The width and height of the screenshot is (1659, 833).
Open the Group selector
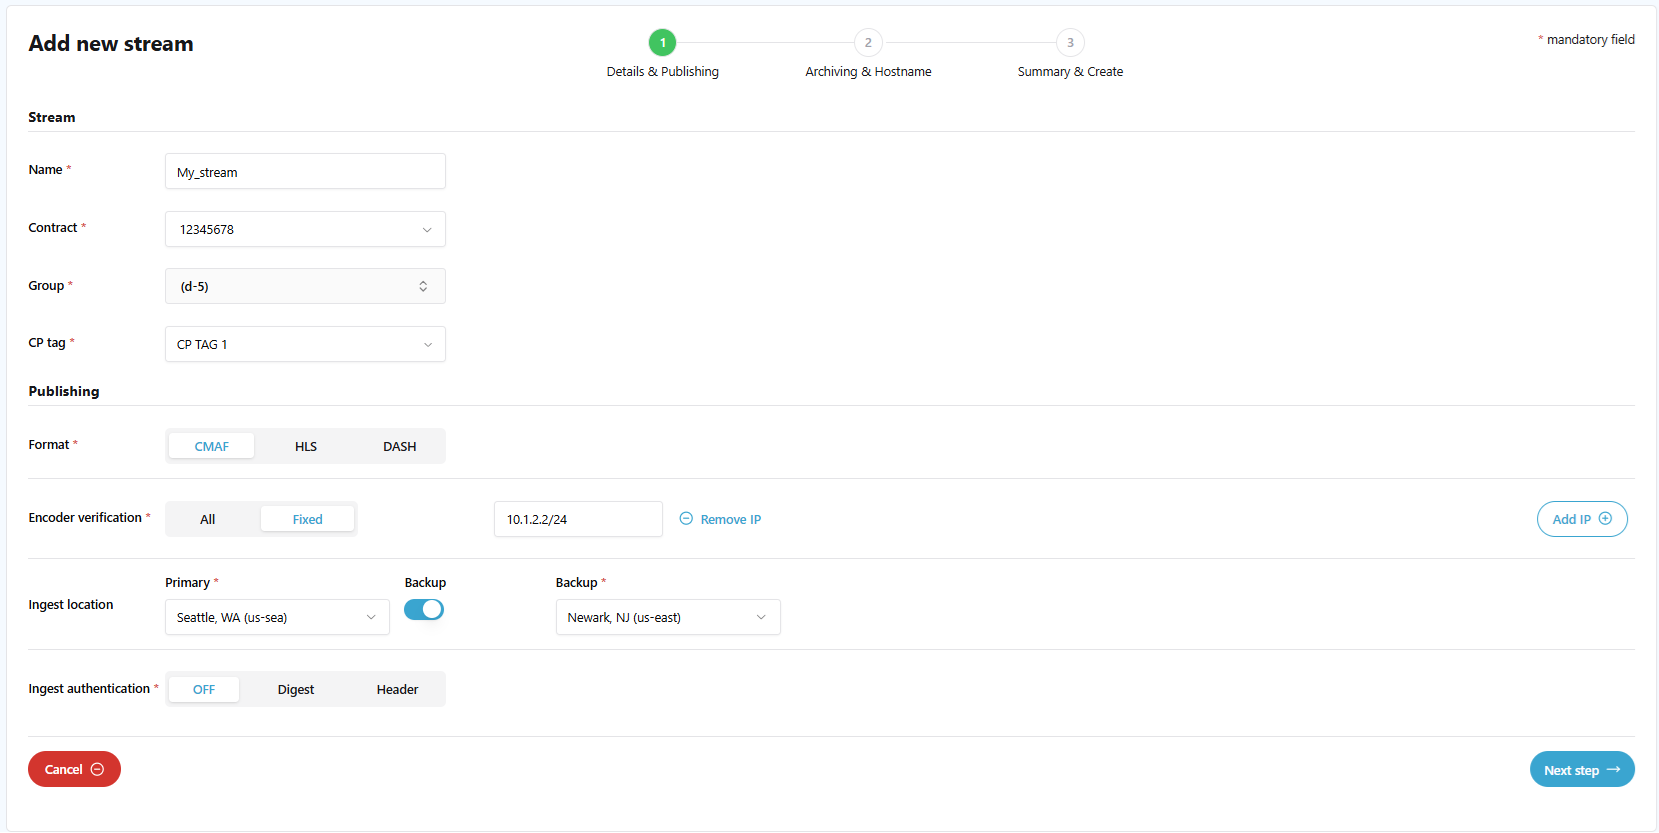[x=305, y=287]
